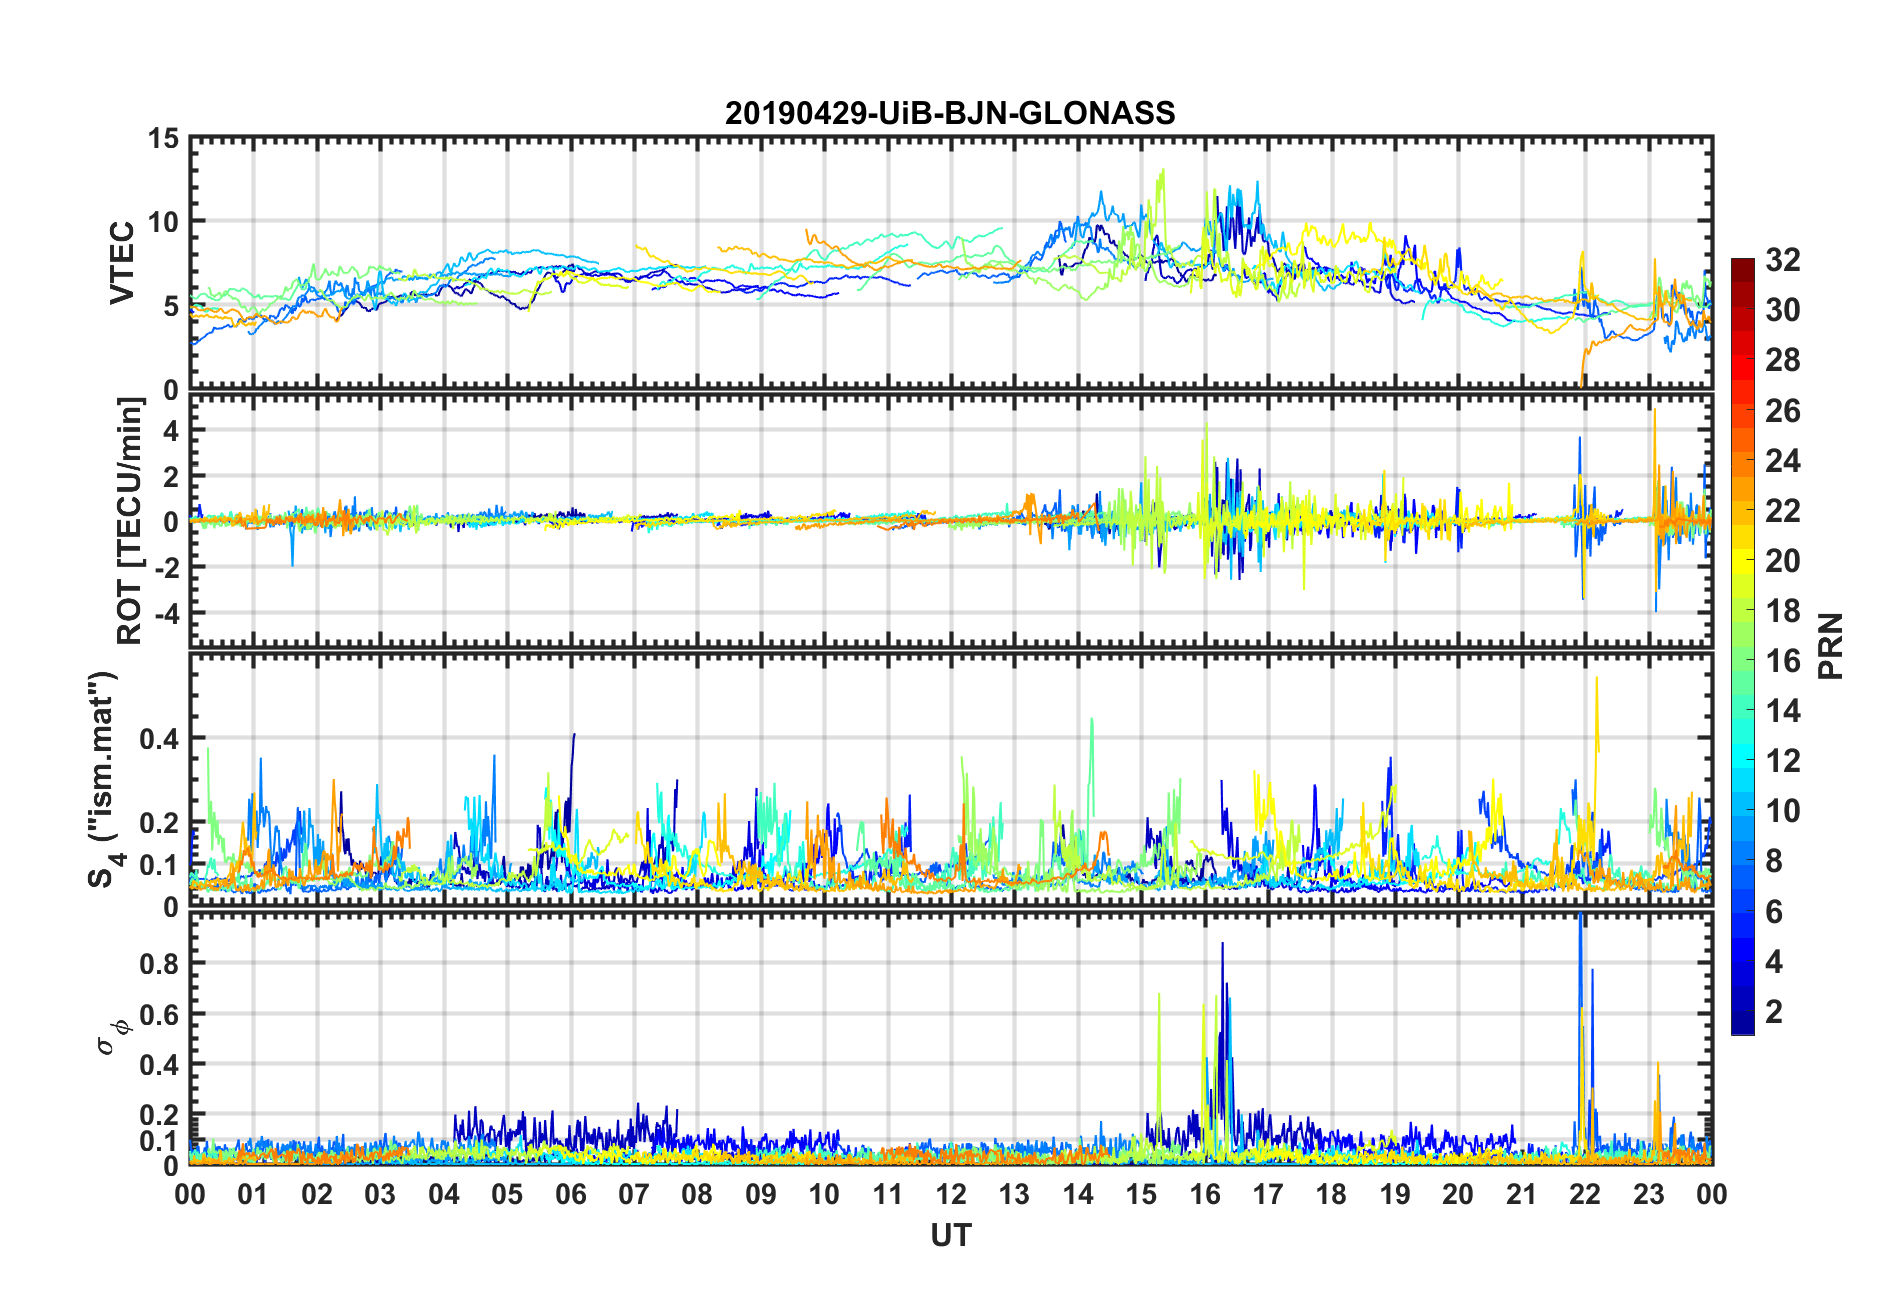Select colorbar tick value 30
This screenshot has height=1292, width=1902.
(x=1783, y=310)
